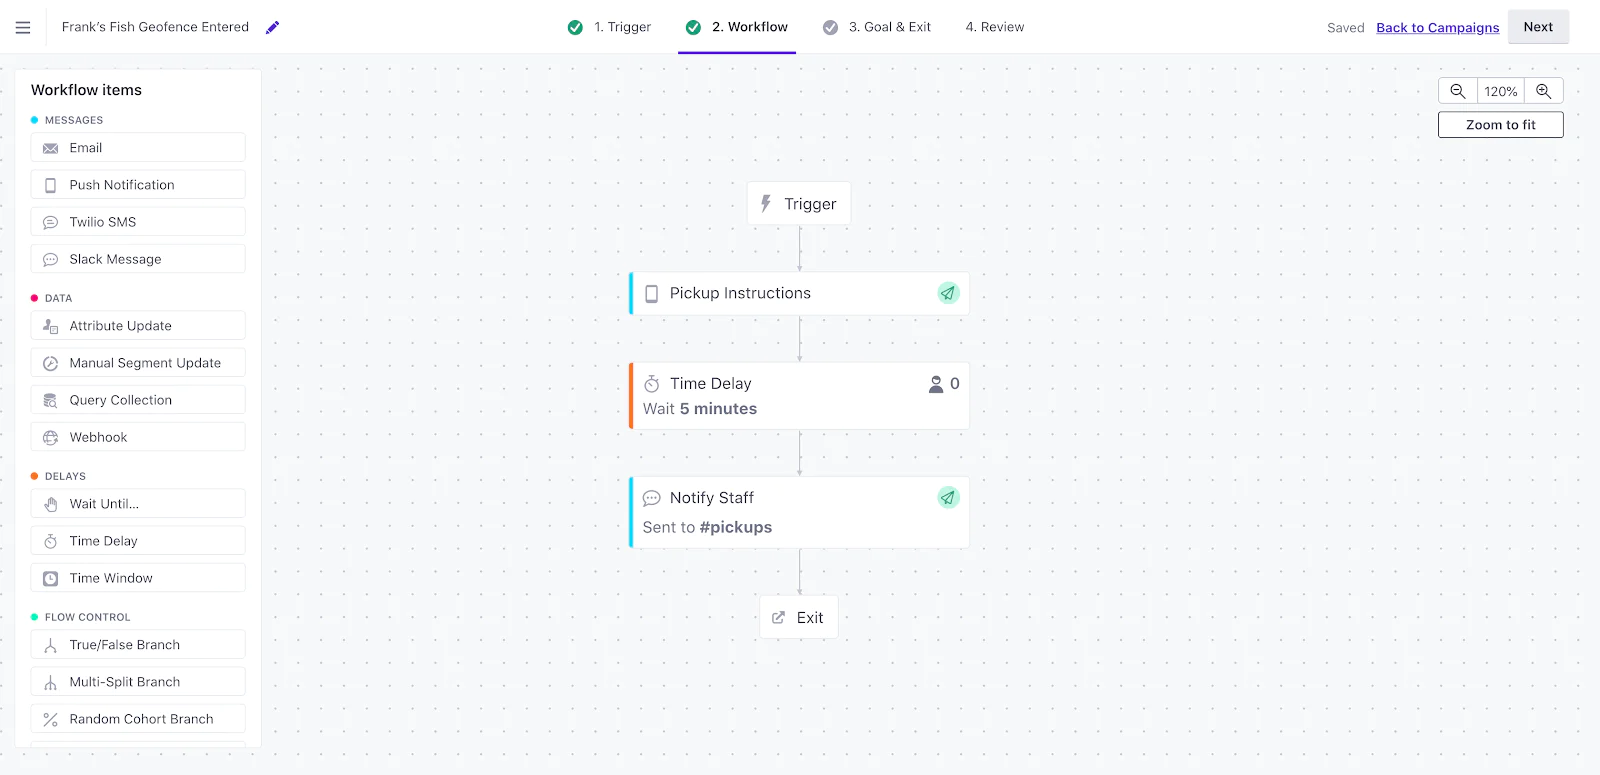Add a Push Notification step
Viewport: 1600px width, 775px height.
tap(137, 184)
